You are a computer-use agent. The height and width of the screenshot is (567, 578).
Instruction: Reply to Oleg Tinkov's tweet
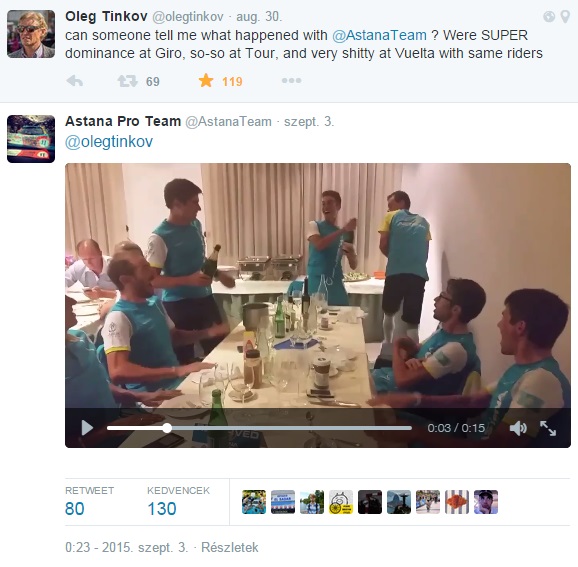[75, 81]
